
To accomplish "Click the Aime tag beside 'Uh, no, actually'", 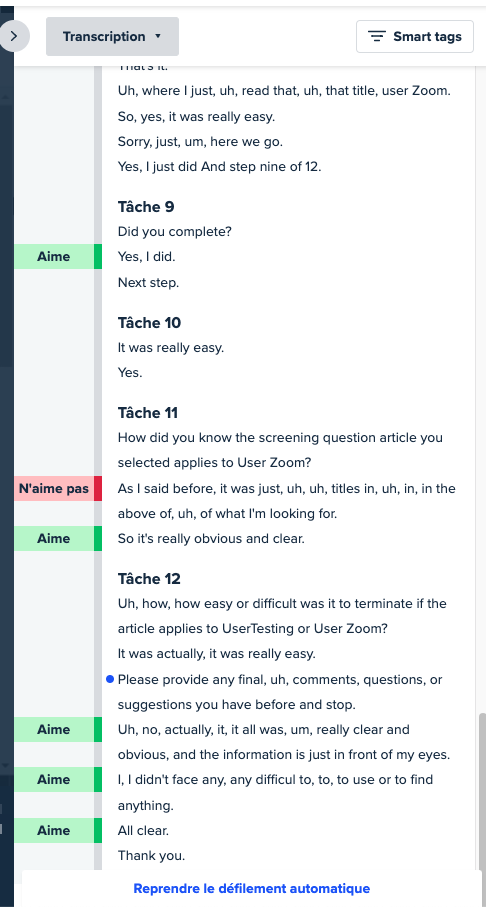I will pos(54,729).
